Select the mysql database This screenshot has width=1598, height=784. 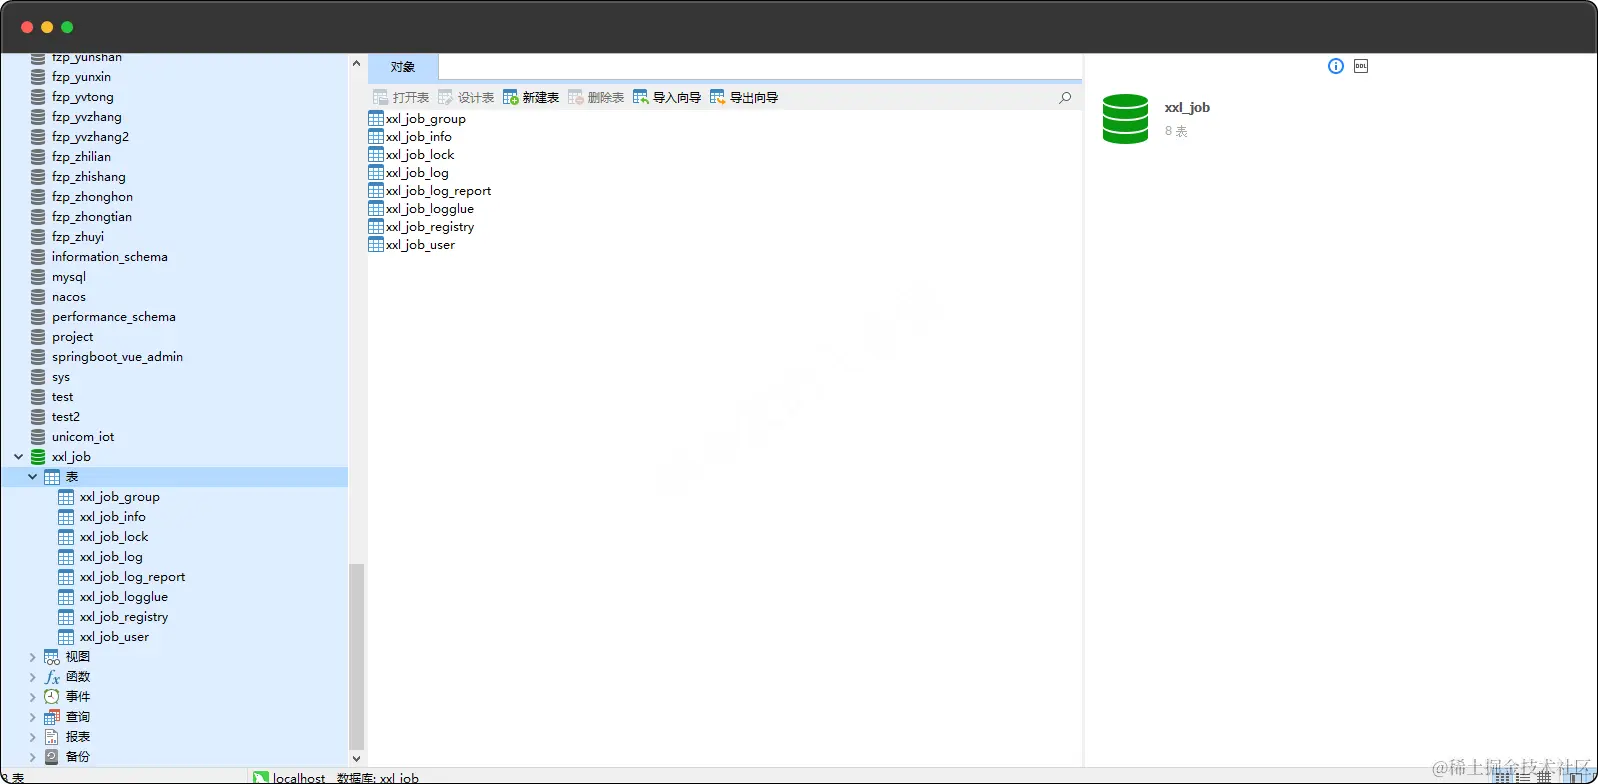coord(69,277)
